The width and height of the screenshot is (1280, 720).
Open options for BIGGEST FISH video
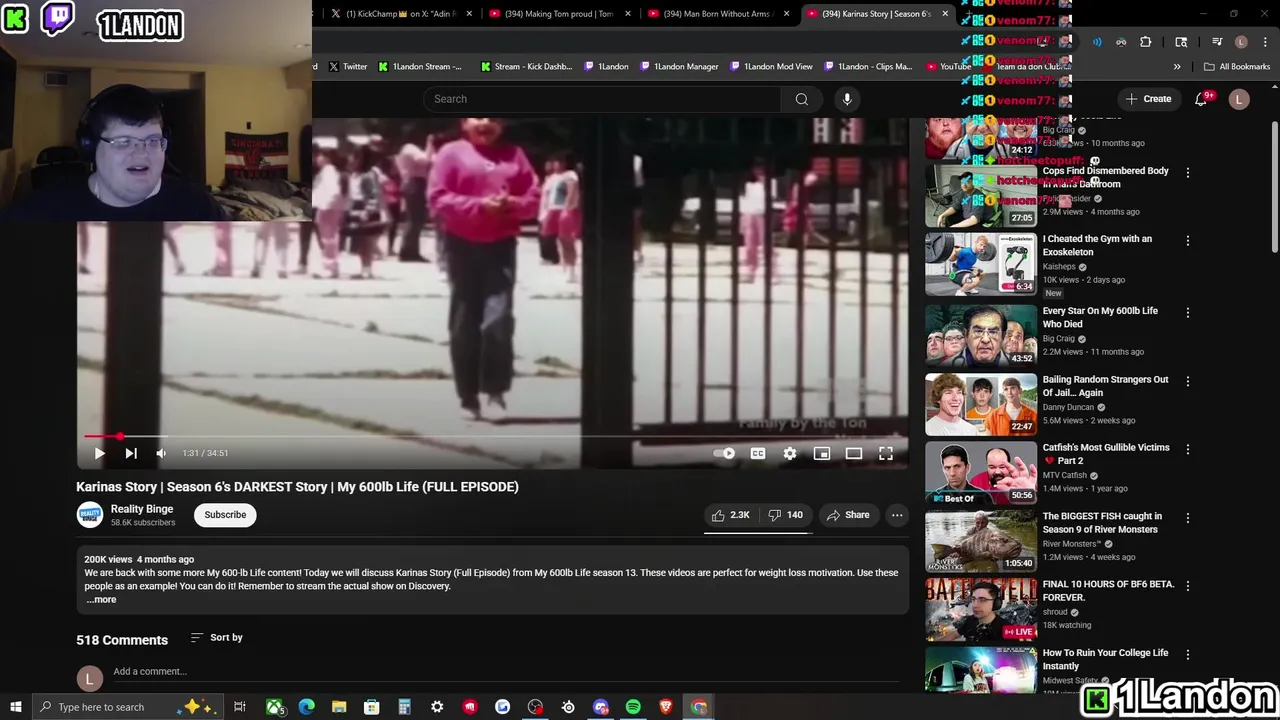1188,518
